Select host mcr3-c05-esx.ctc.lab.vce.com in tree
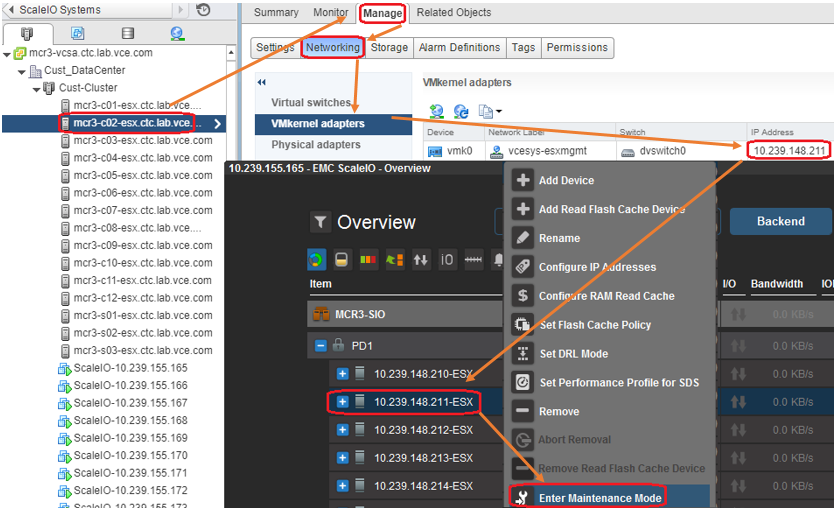This screenshot has width=834, height=508. pyautogui.click(x=143, y=175)
